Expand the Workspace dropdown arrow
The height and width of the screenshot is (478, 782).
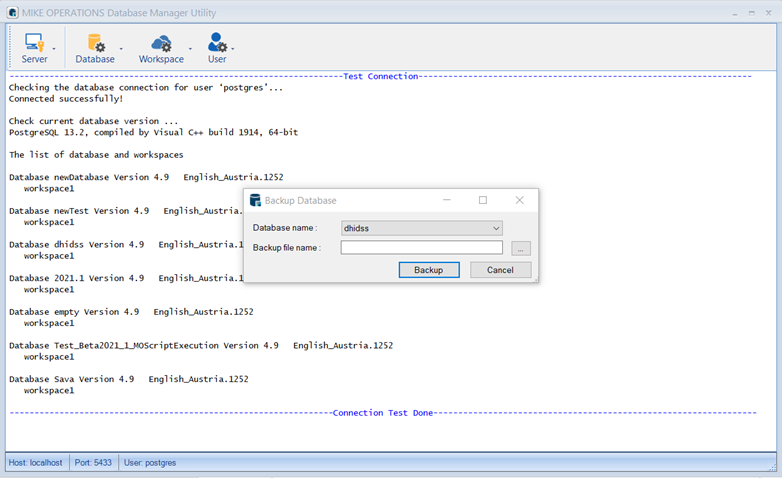click(190, 49)
